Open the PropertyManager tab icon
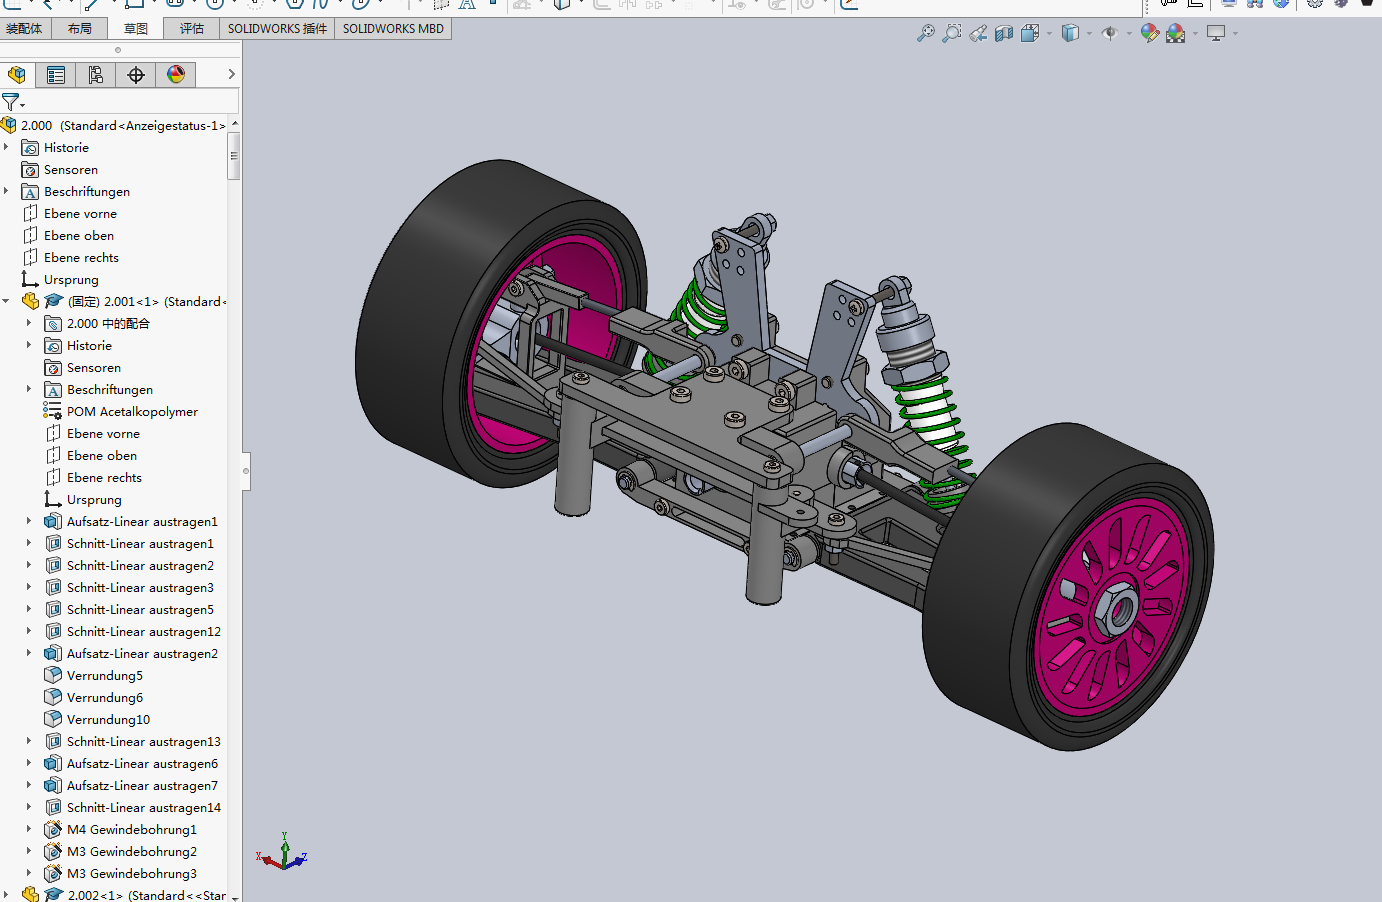Viewport: 1382px width, 902px height. click(x=56, y=75)
